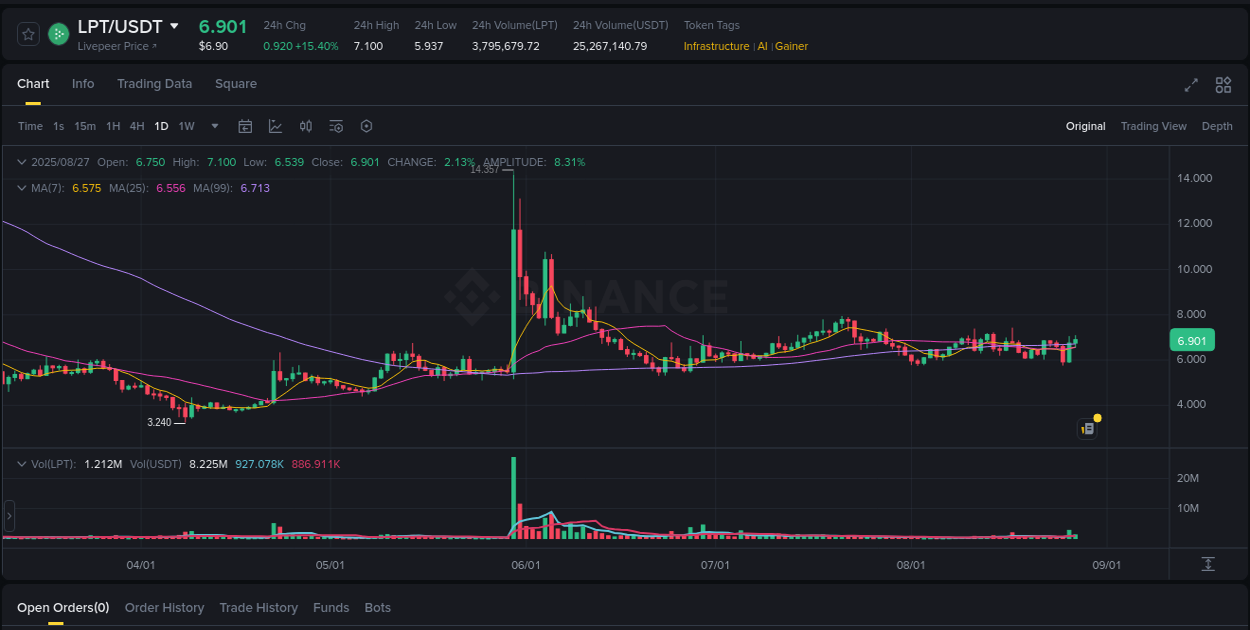Image resolution: width=1250 pixels, height=630 pixels.
Task: Collapse the MA indicators row
Action: 22,187
